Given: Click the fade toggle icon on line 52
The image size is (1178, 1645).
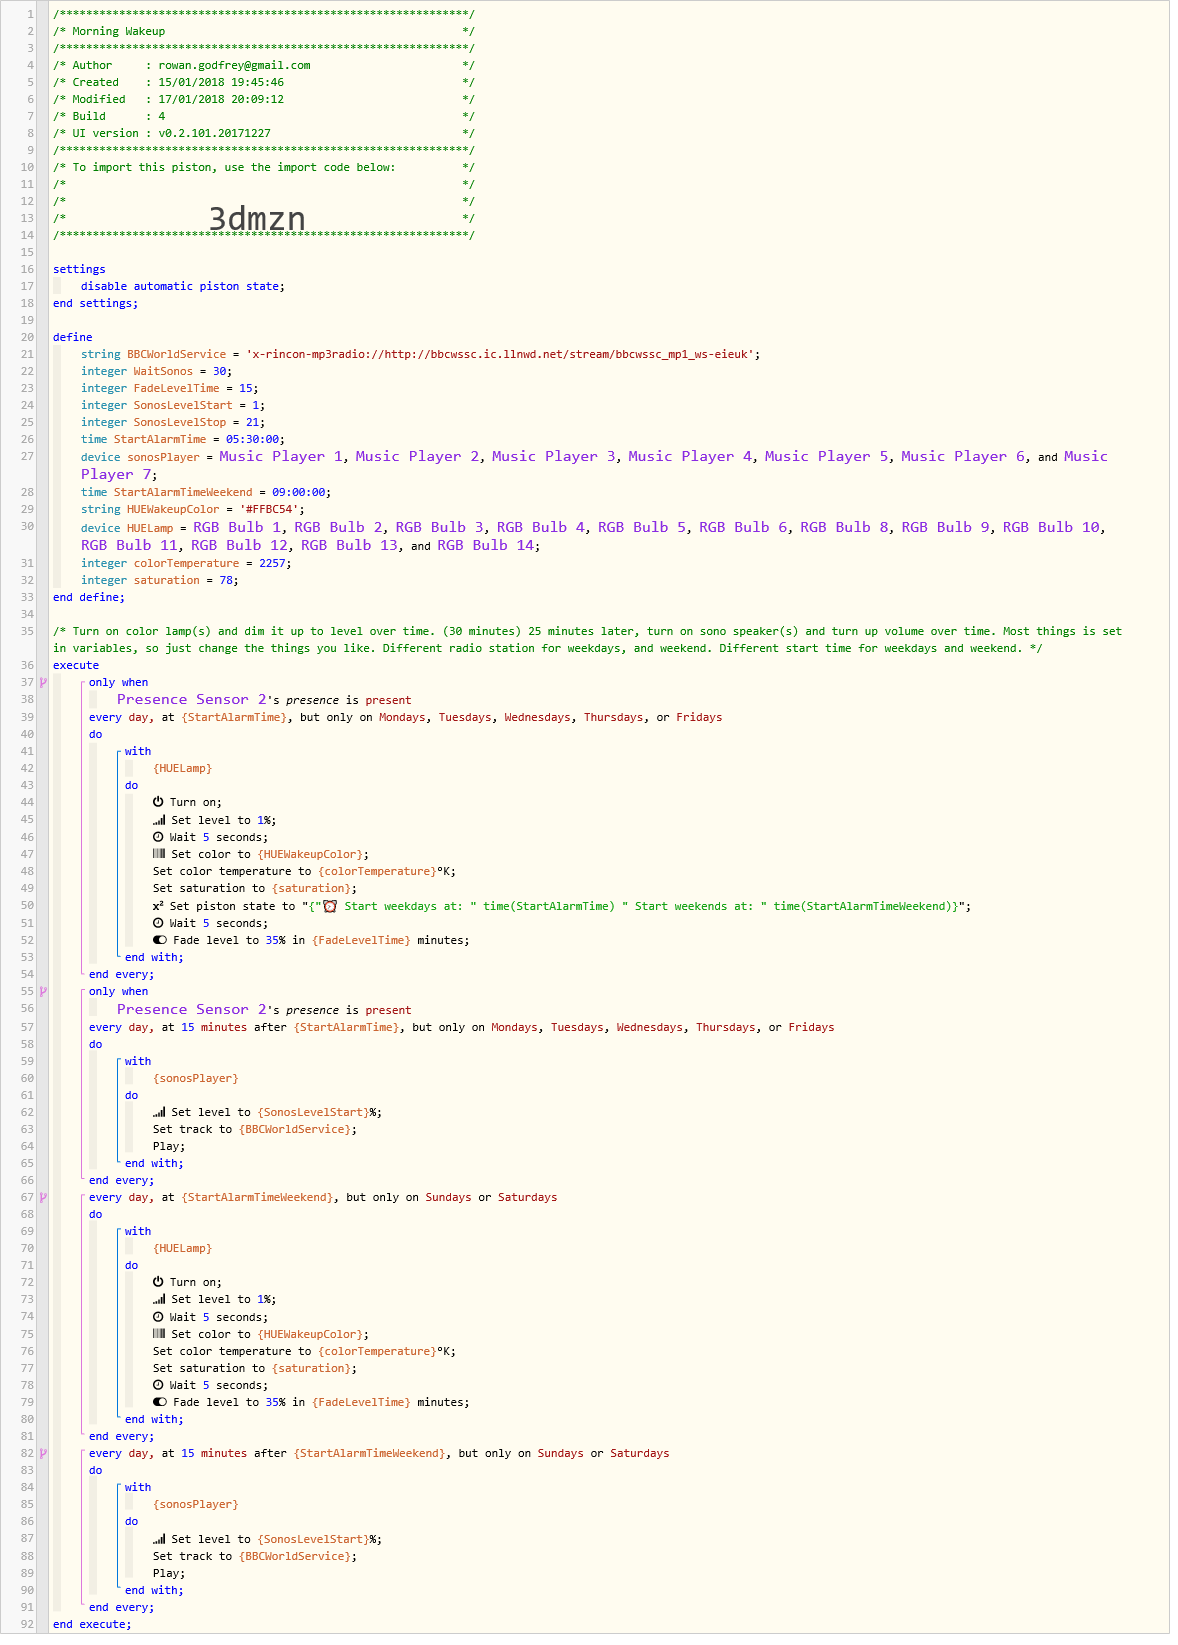Looking at the screenshot, I should [160, 940].
